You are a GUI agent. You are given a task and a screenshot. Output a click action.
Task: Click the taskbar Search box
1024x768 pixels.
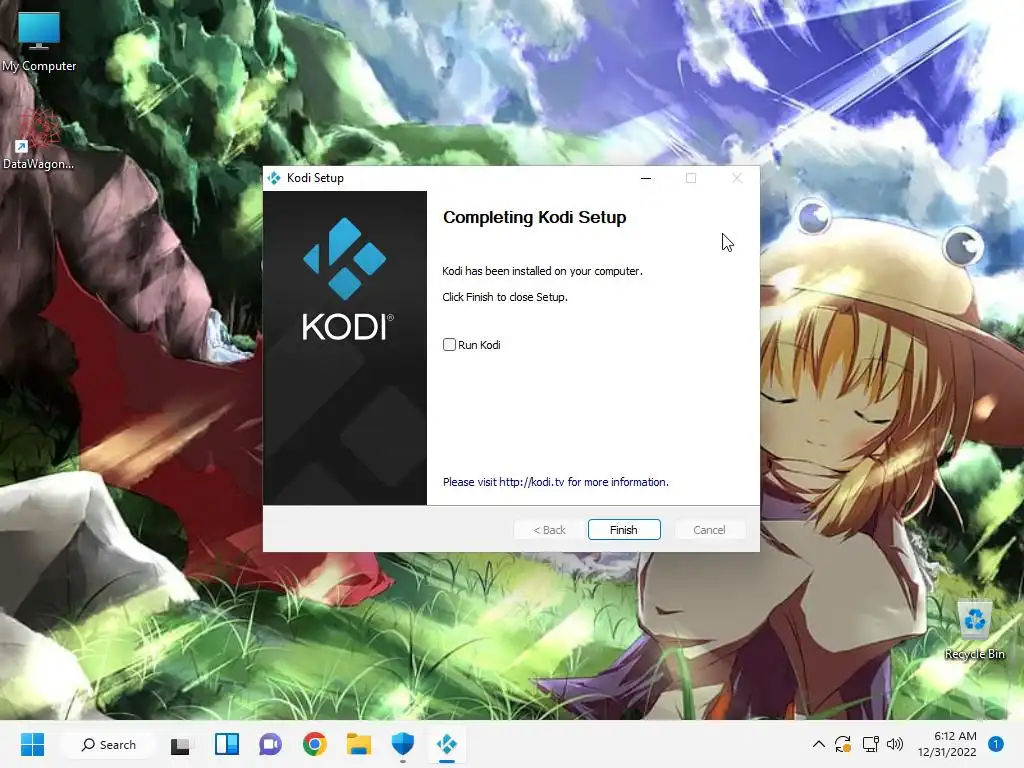pos(108,744)
